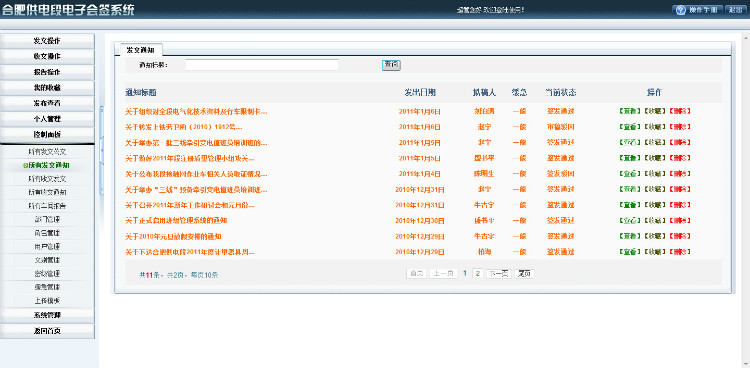
Task: Expand the 发布查看 menu section
Action: click(47, 103)
